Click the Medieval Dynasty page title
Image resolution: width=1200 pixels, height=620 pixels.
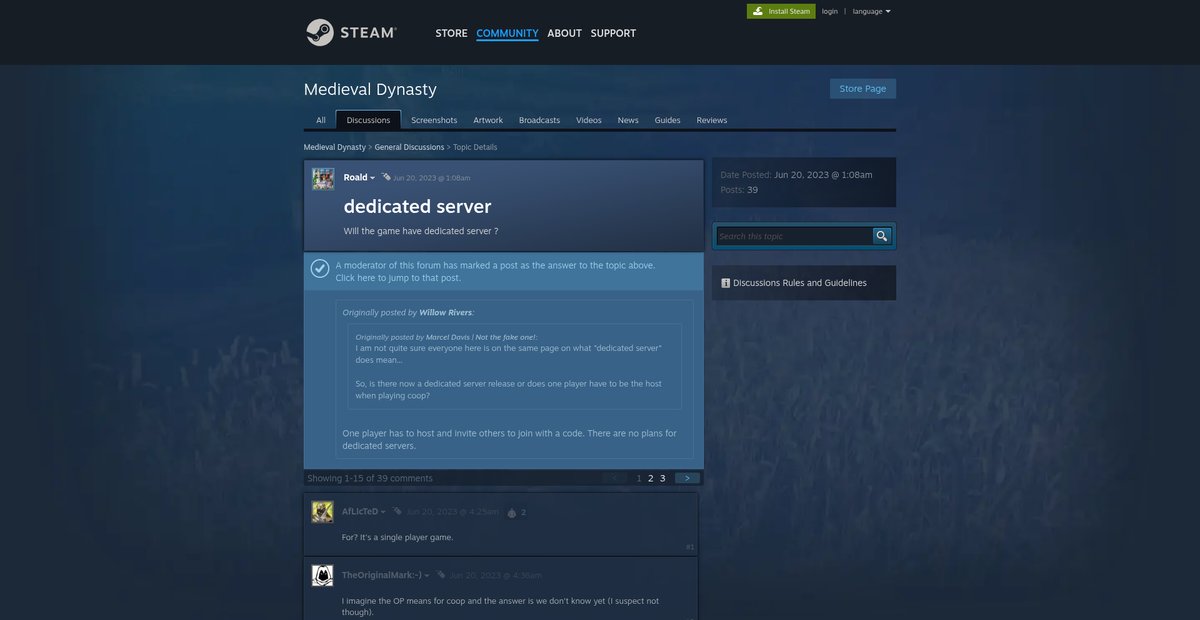point(370,89)
